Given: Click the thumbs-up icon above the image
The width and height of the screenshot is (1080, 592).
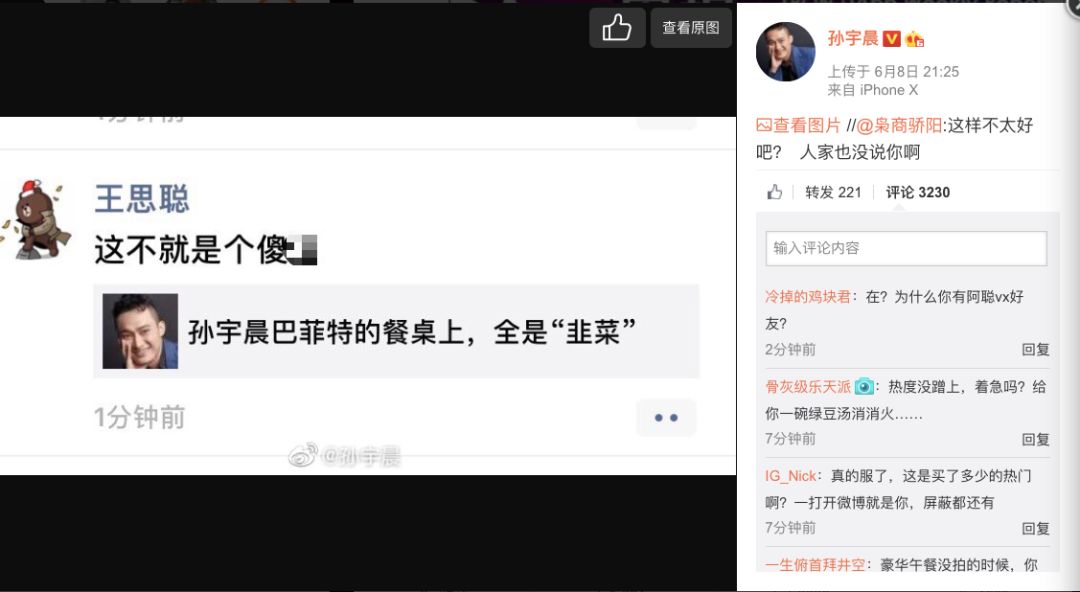Looking at the screenshot, I should 617,28.
